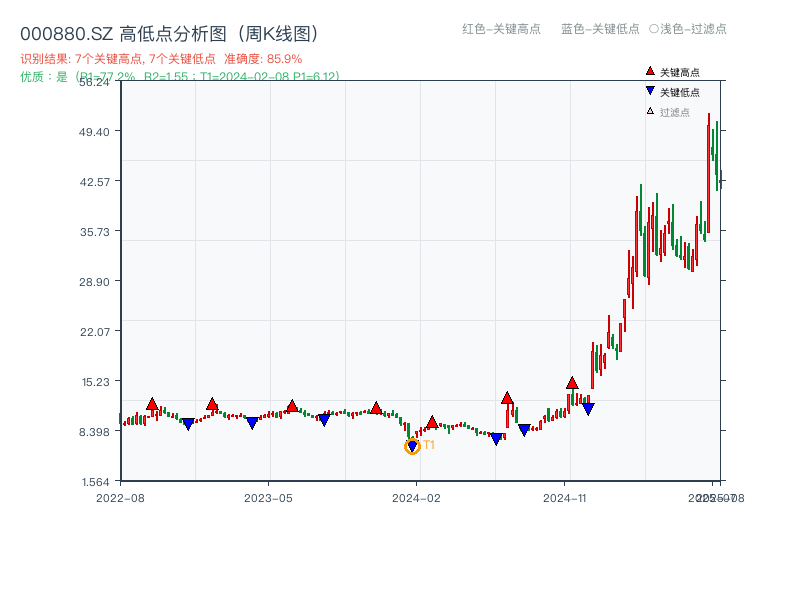Select the fifth blue key-low triangle from the left
This screenshot has height=600, width=800.
[496, 439]
